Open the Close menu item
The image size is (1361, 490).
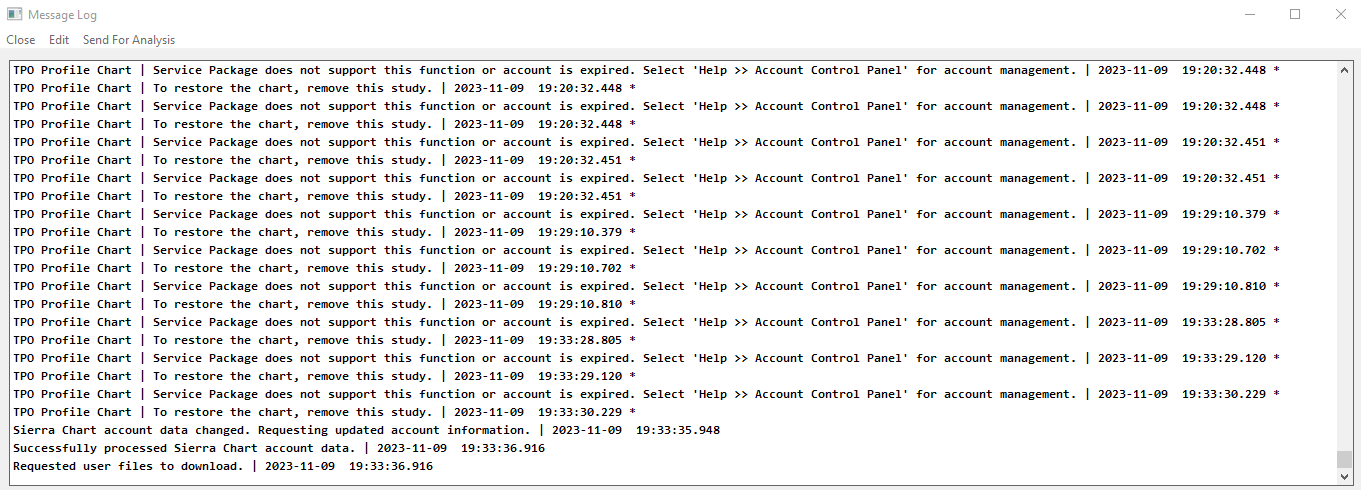coord(20,40)
